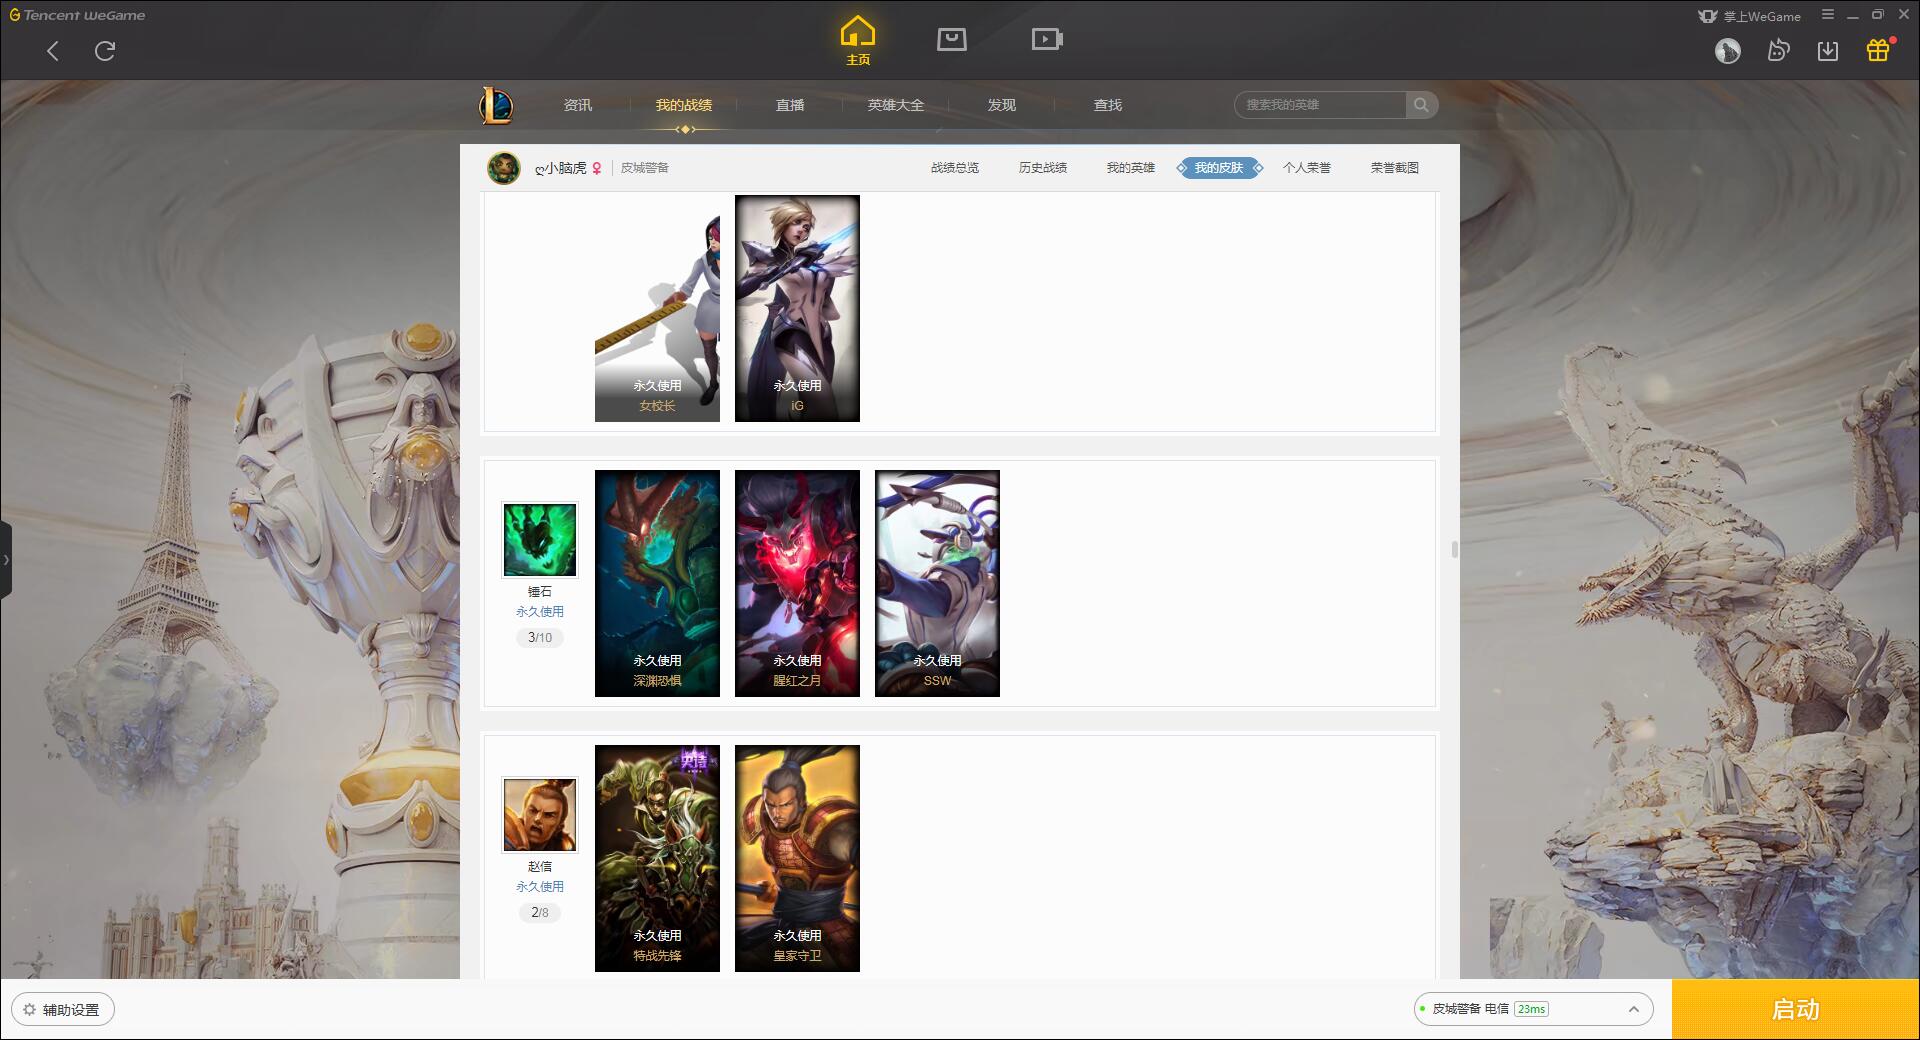Click the League of Legends logo
Image resolution: width=1920 pixels, height=1040 pixels.
click(x=497, y=105)
